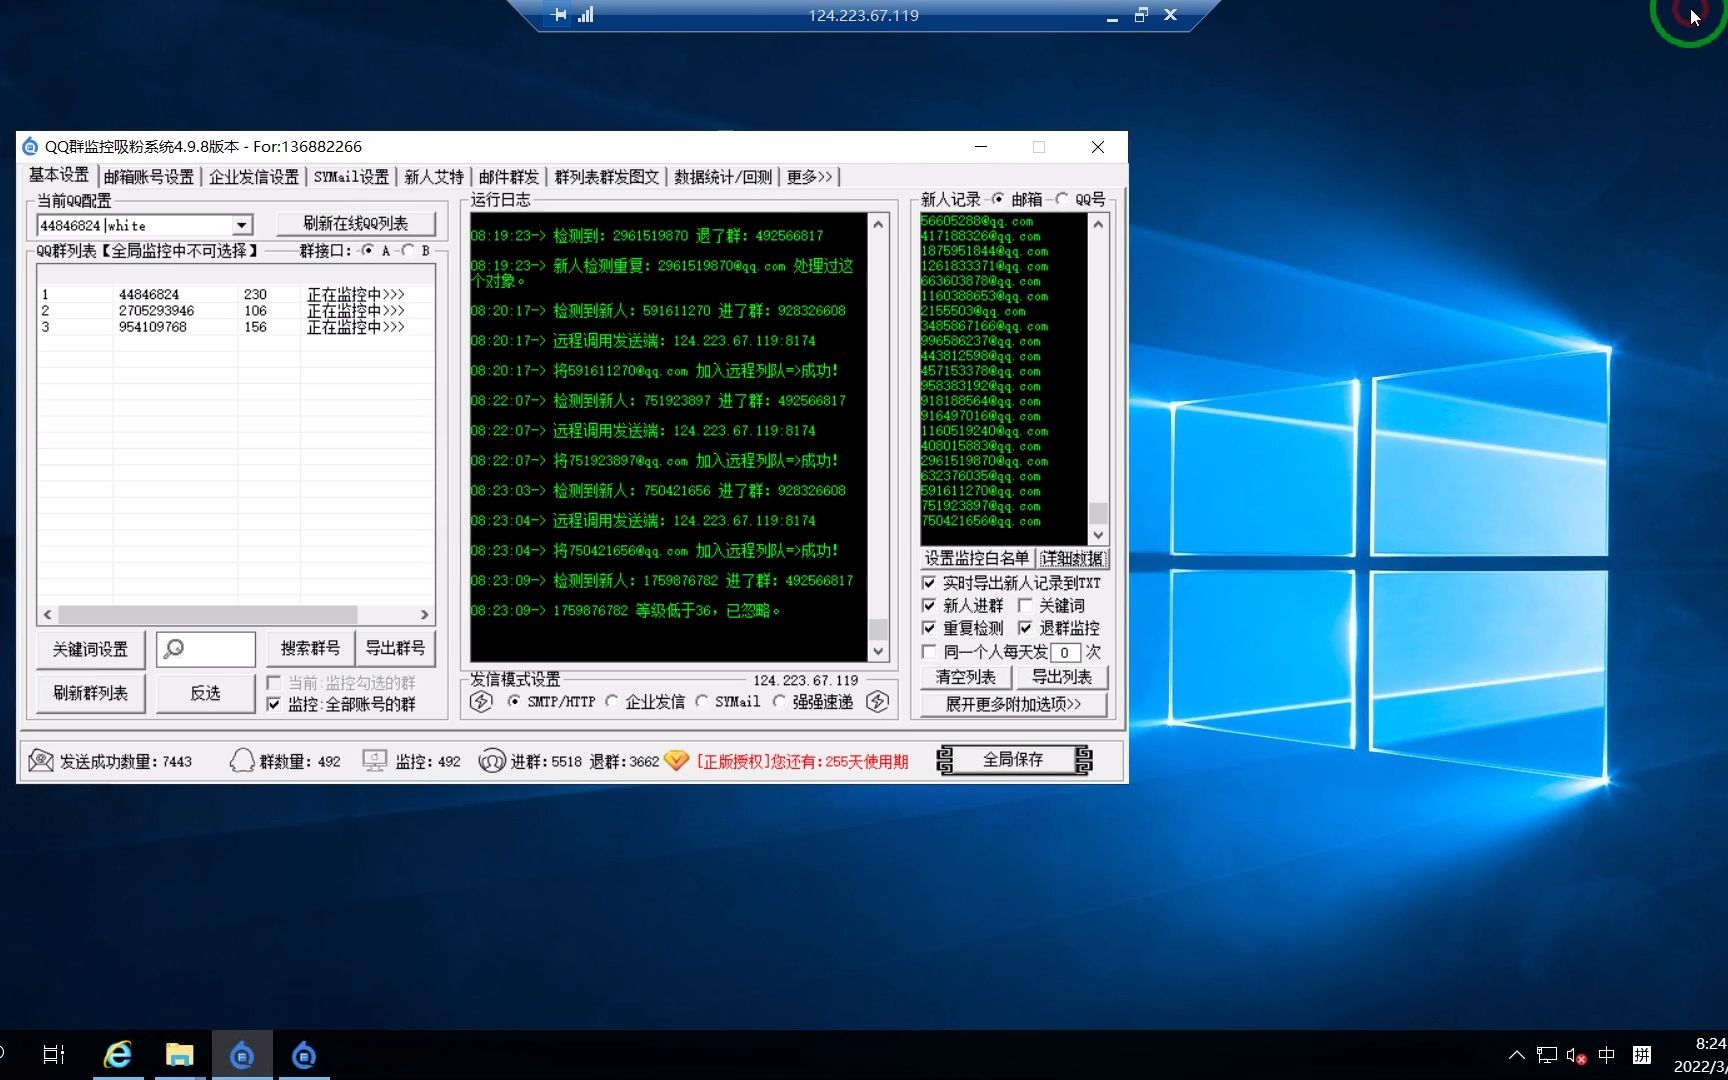Click the monitor icon beside 监控: 492

[375, 761]
